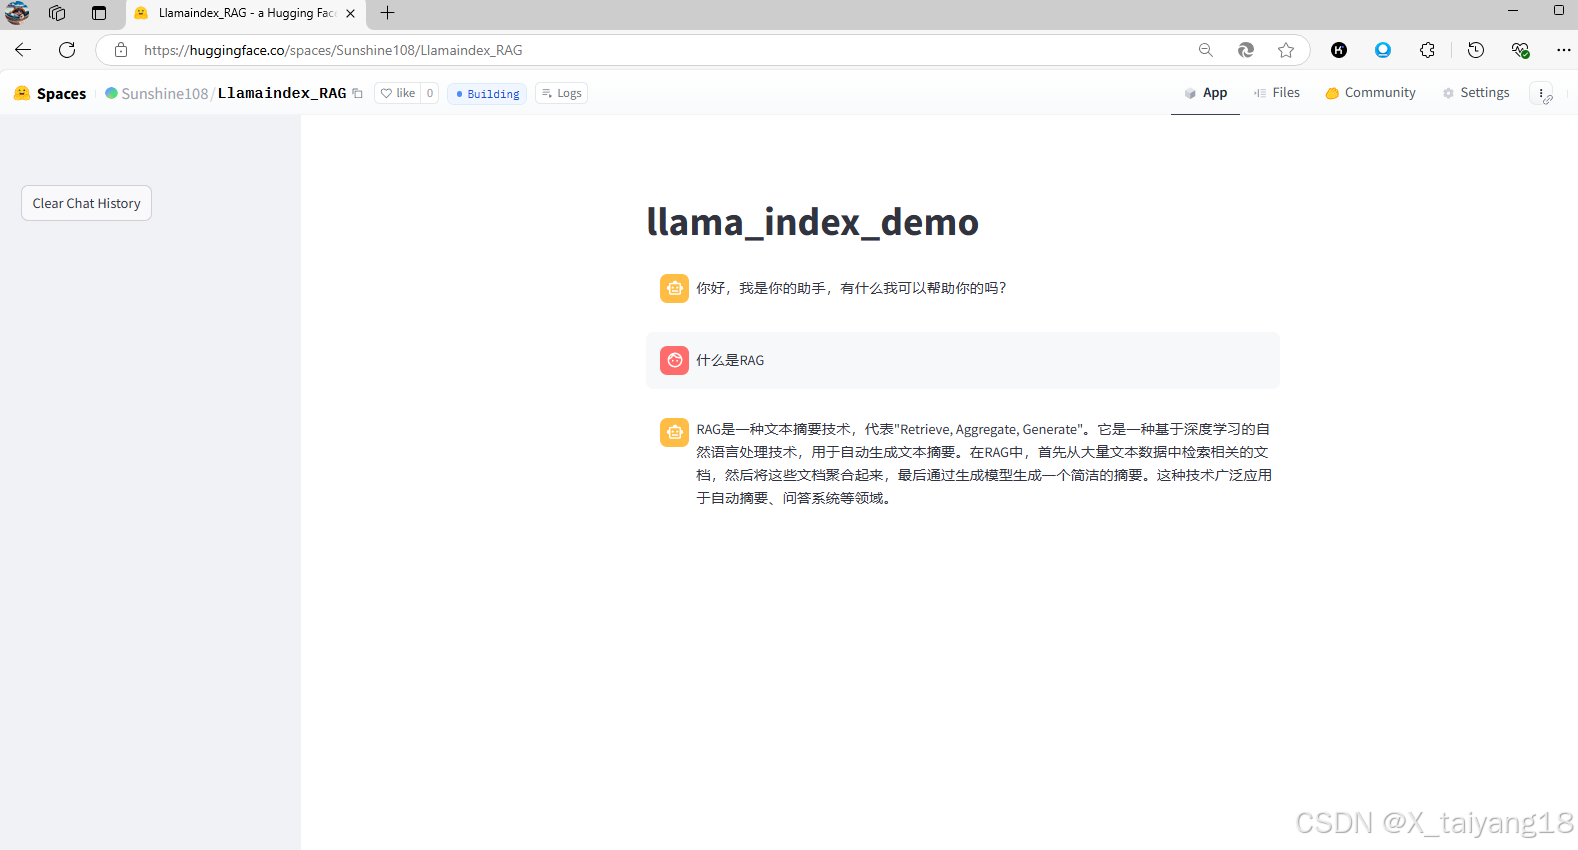Open the site info lock icon
Screen dimensions: 1578x850
point(121,50)
